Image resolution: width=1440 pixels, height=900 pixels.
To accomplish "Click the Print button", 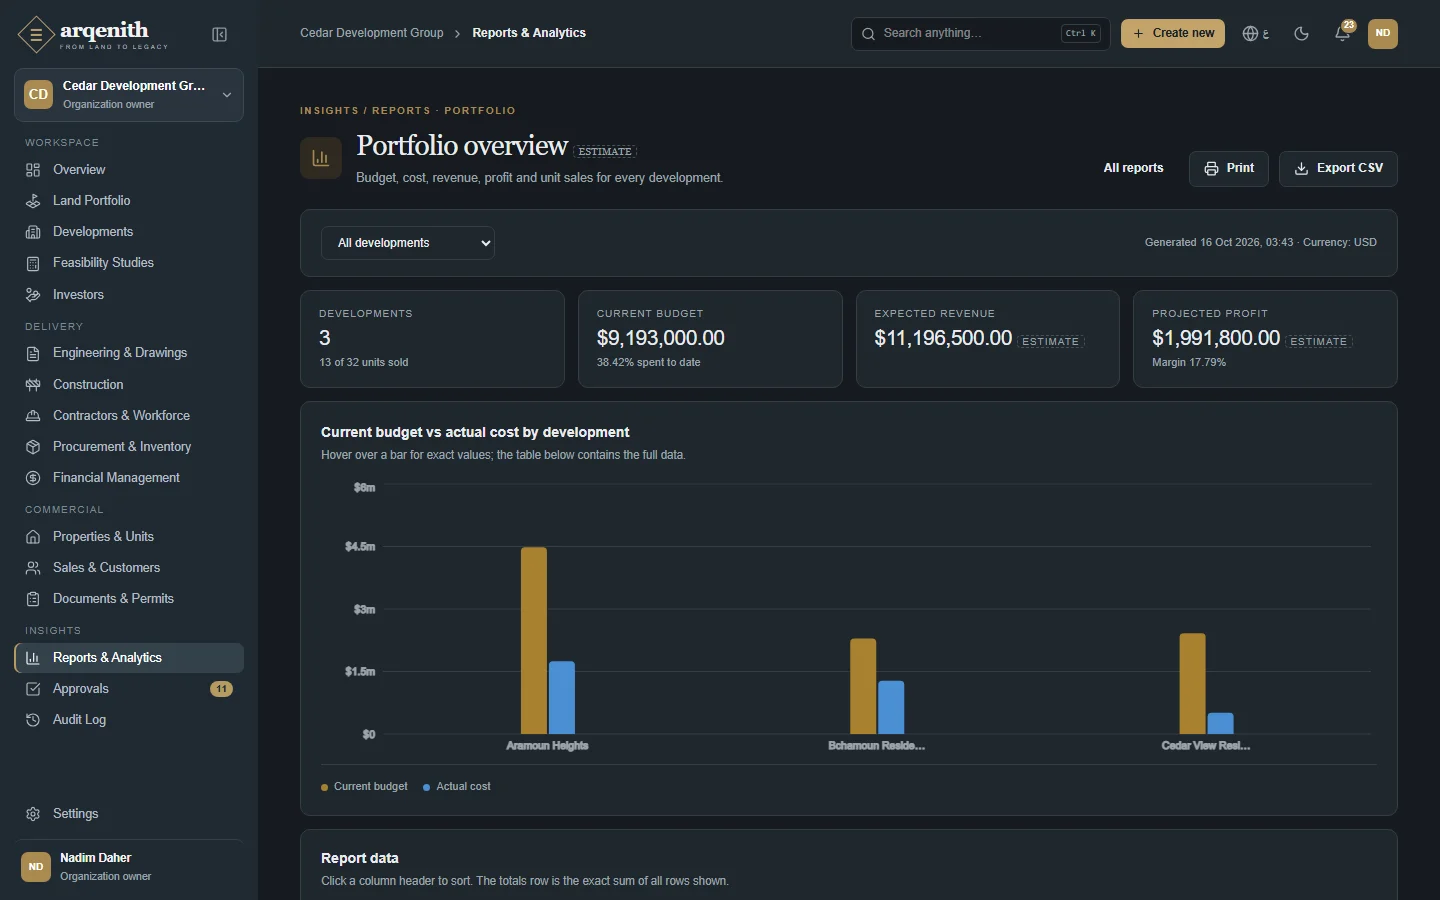I will click(x=1229, y=169).
